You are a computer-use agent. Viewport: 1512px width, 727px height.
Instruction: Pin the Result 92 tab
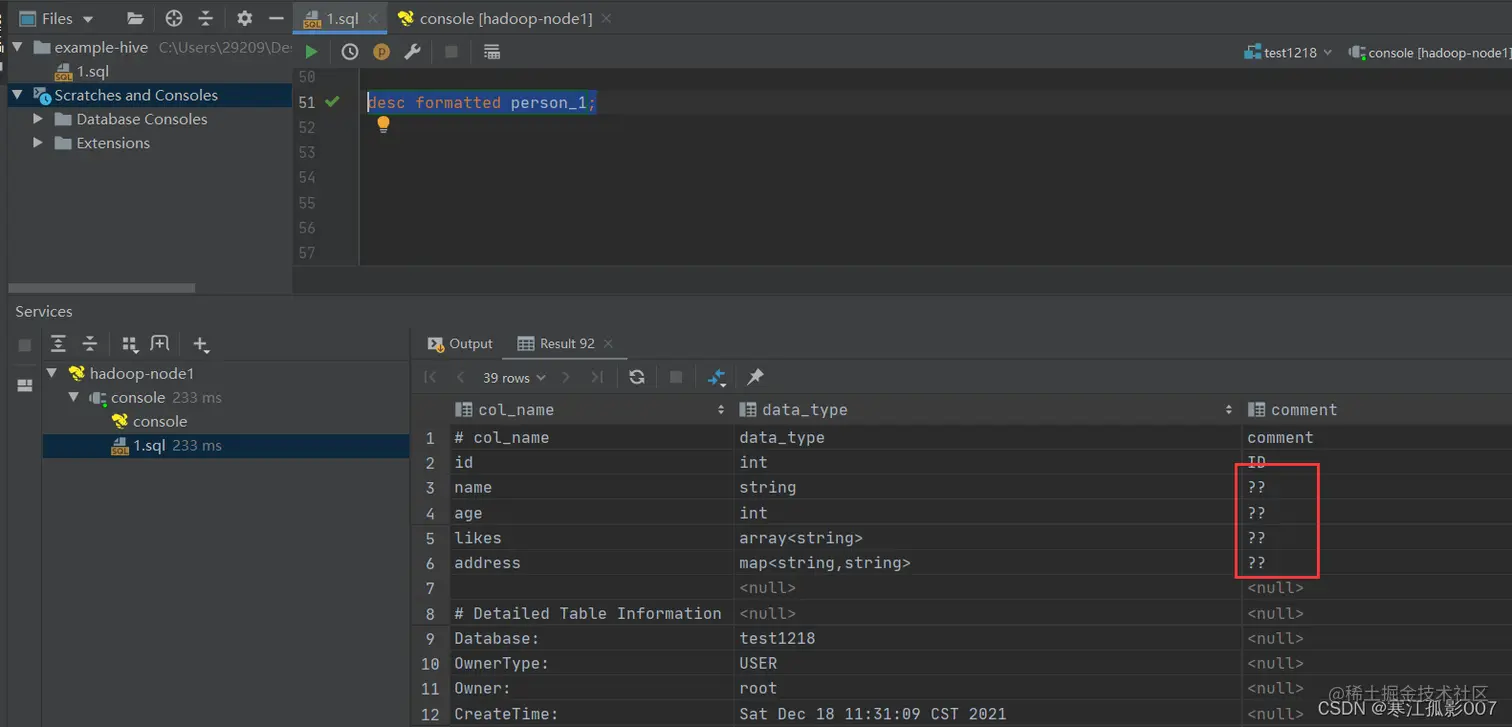pyautogui.click(x=755, y=377)
